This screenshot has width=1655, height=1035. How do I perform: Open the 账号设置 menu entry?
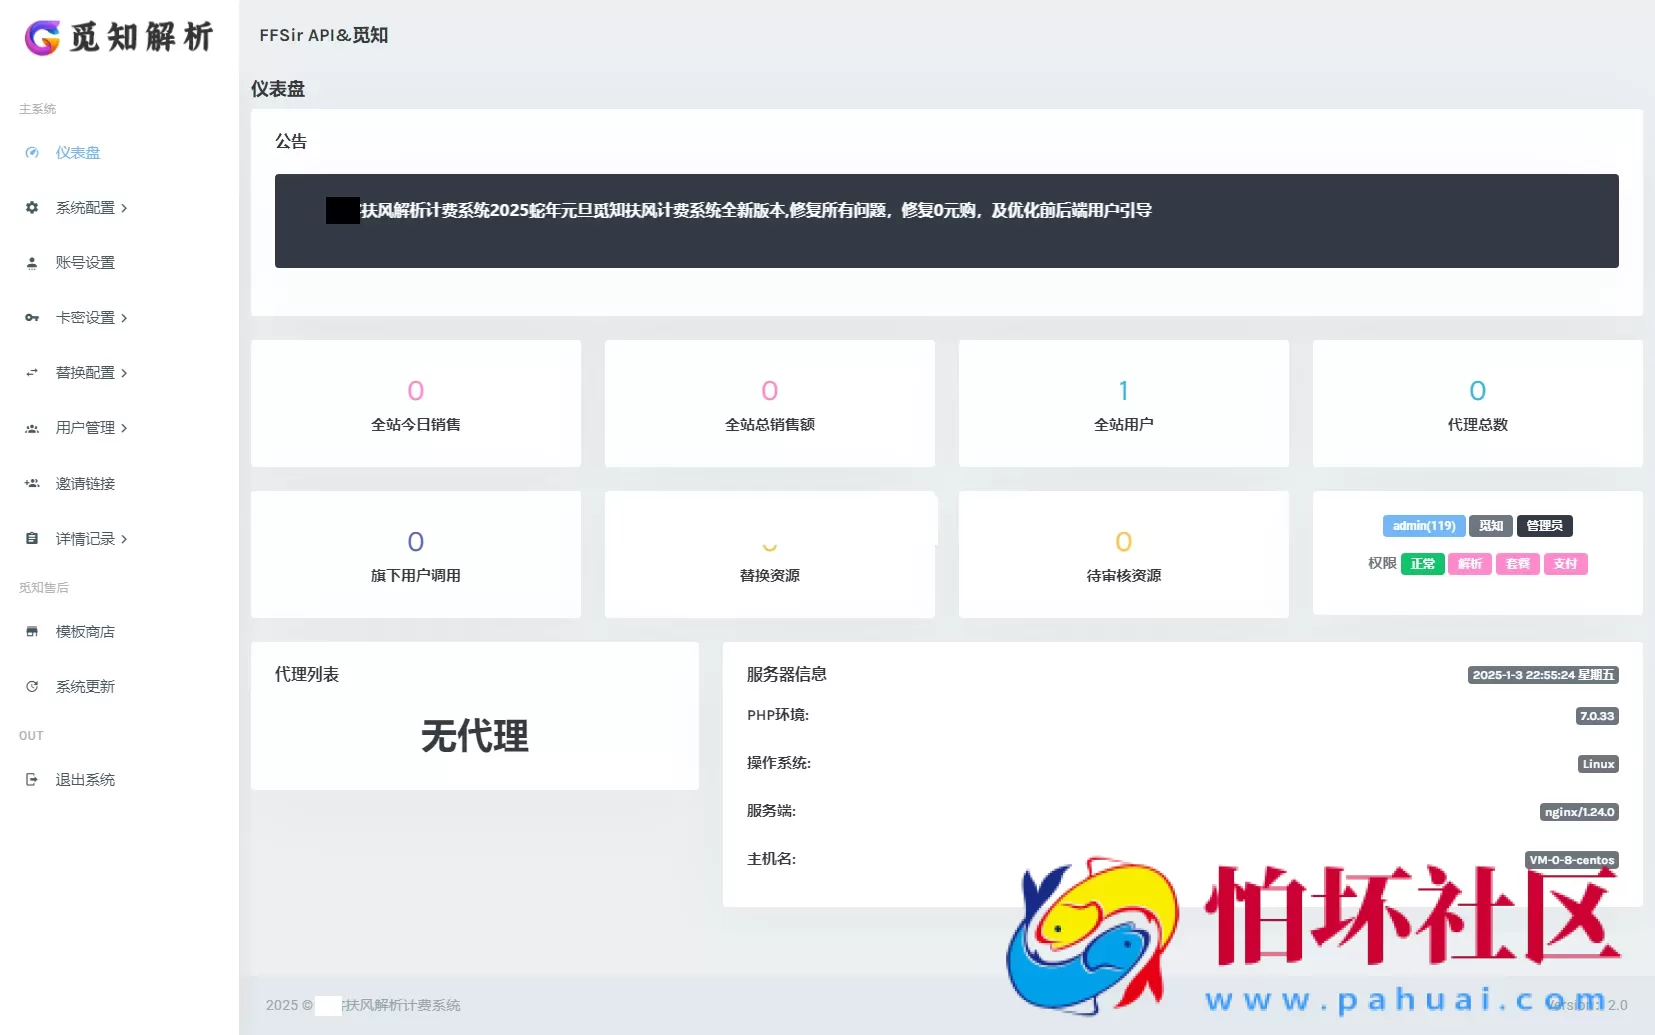point(84,262)
